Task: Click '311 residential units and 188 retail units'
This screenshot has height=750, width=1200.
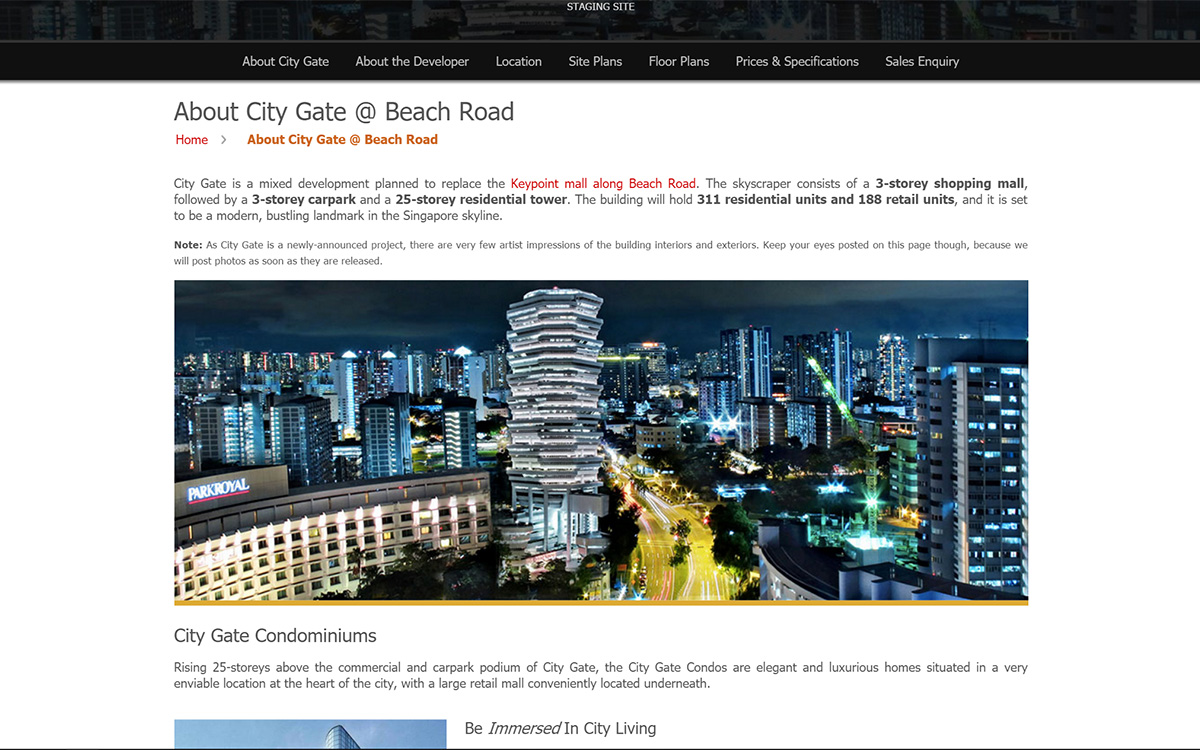Action: tap(826, 200)
